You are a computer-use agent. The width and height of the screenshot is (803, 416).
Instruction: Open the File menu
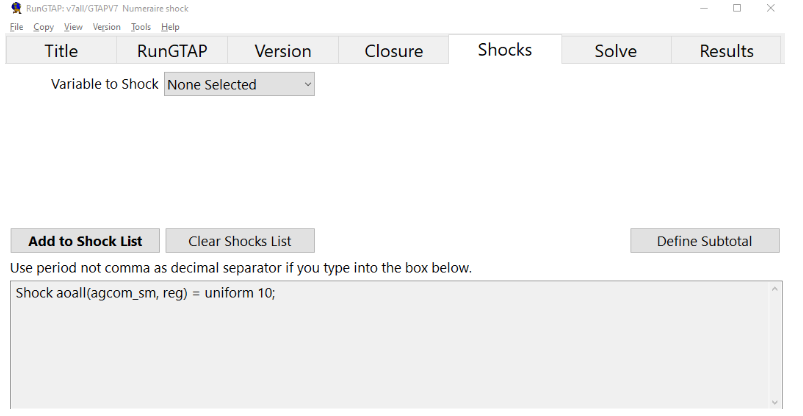[x=16, y=27]
